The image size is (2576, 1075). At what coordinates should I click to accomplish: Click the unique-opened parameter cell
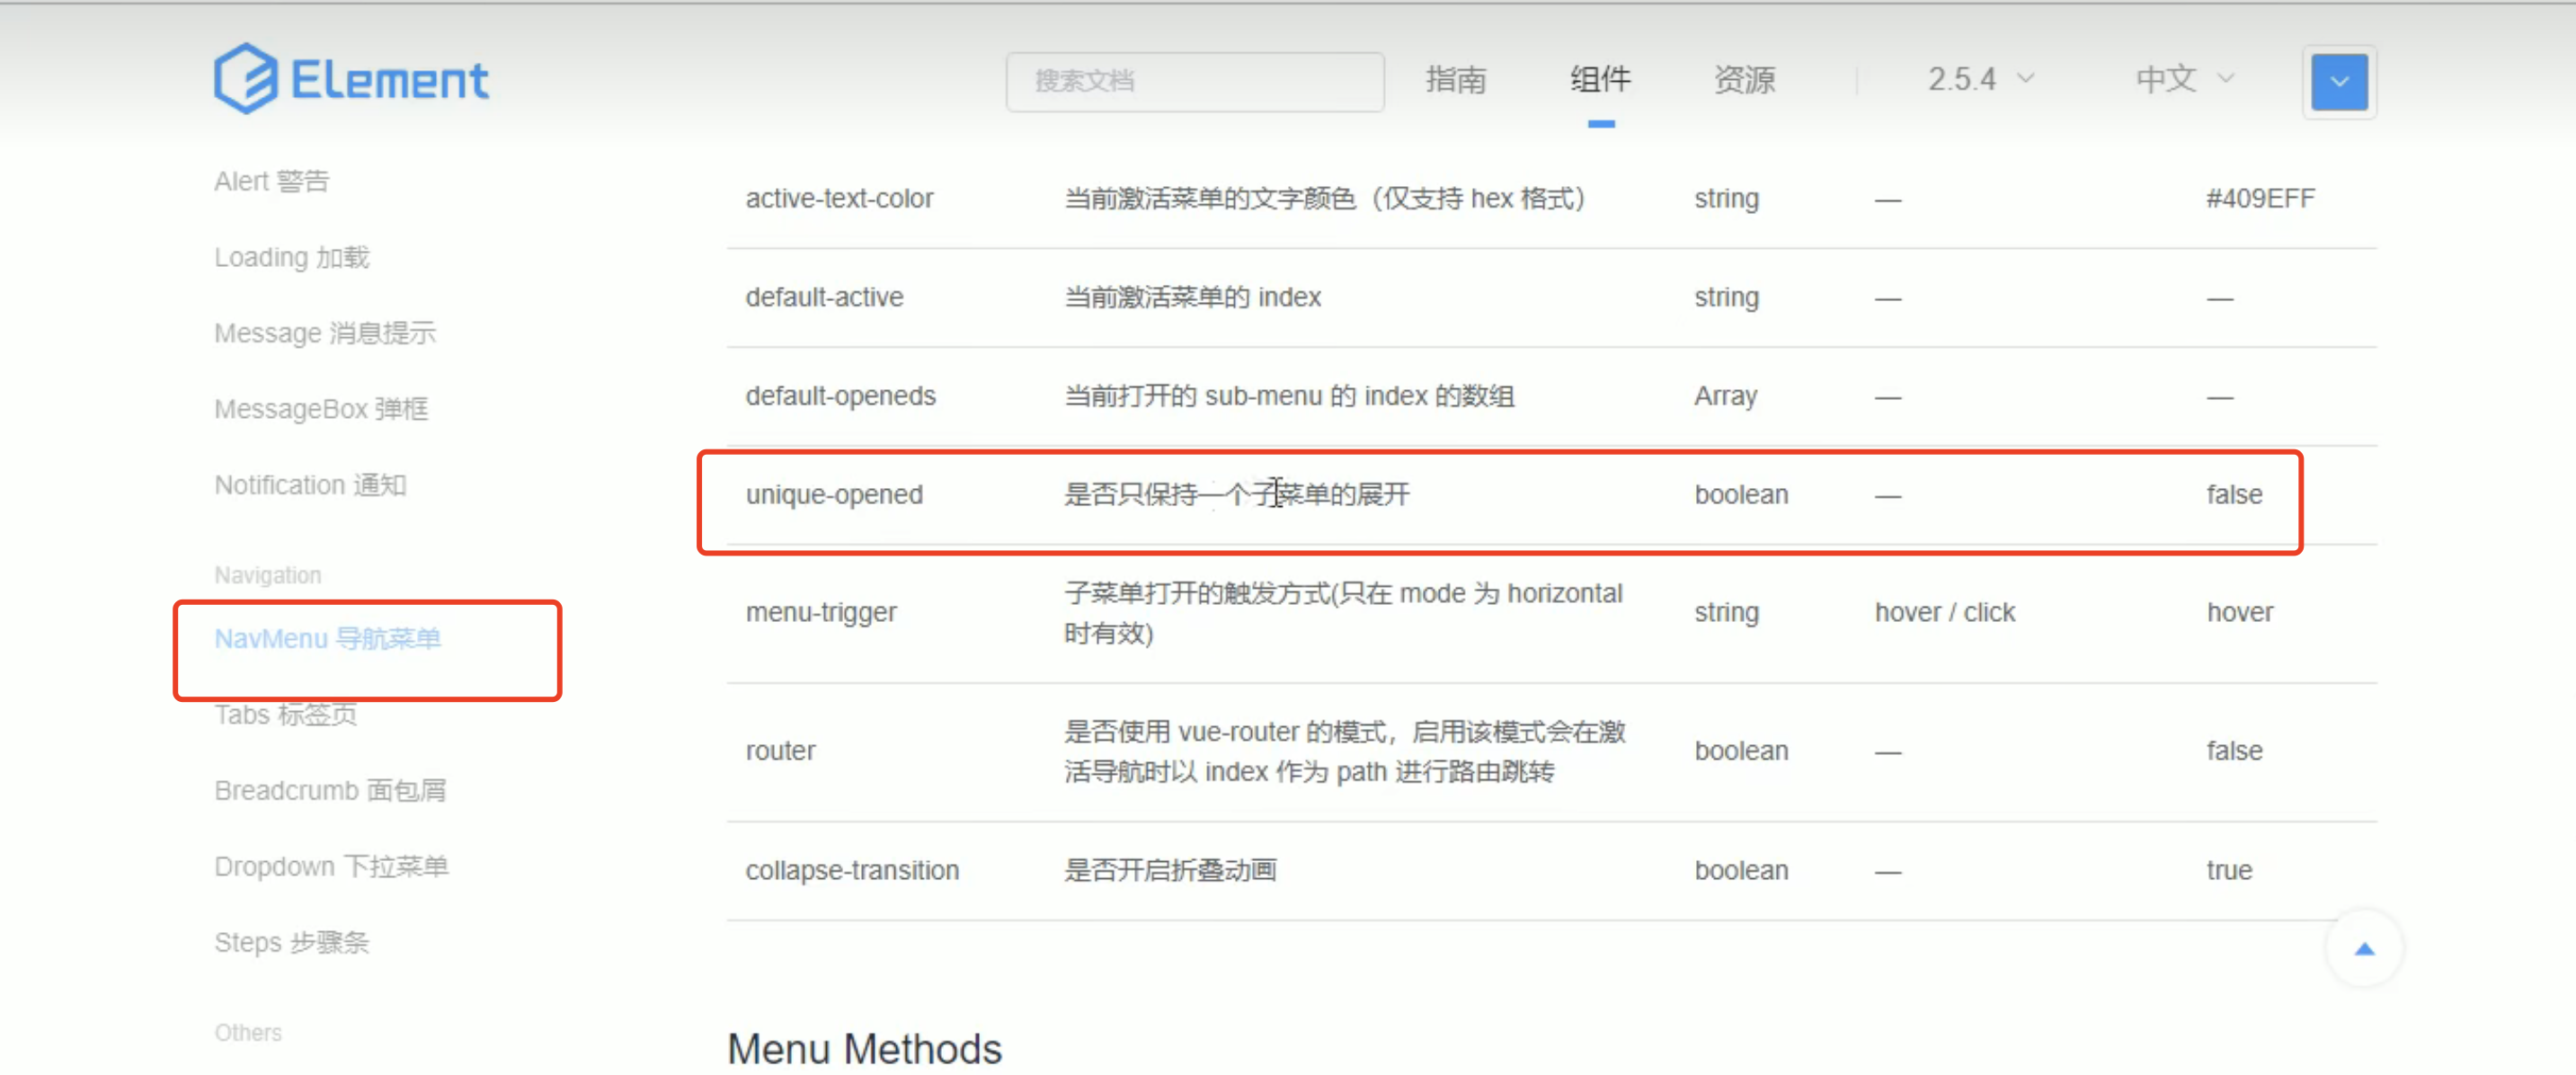[x=834, y=494]
